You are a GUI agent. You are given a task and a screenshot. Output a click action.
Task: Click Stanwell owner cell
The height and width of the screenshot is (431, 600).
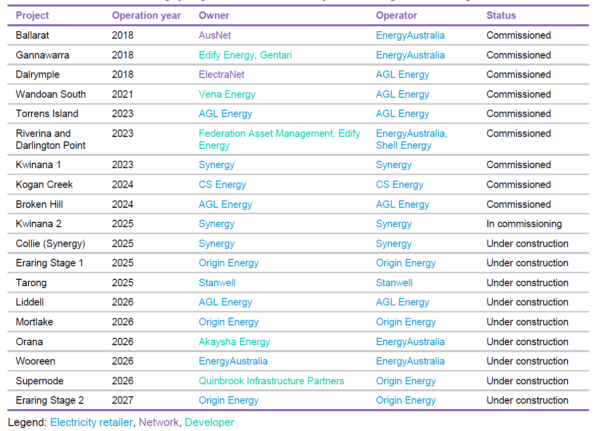tap(217, 283)
